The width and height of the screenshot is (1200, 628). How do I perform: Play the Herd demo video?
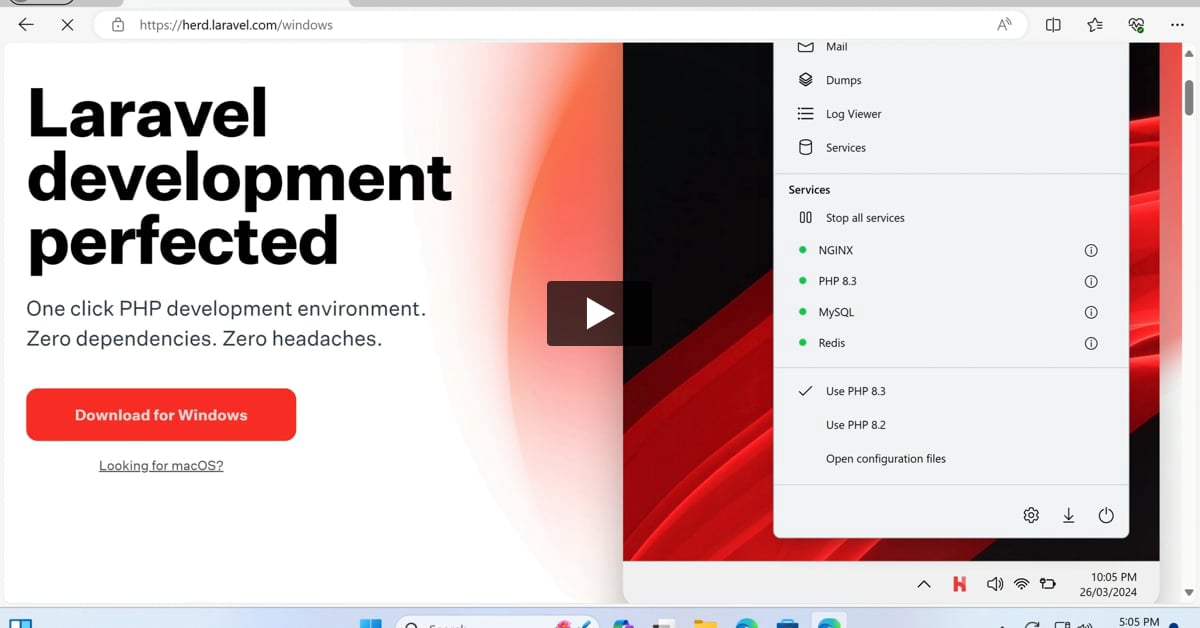(x=599, y=314)
